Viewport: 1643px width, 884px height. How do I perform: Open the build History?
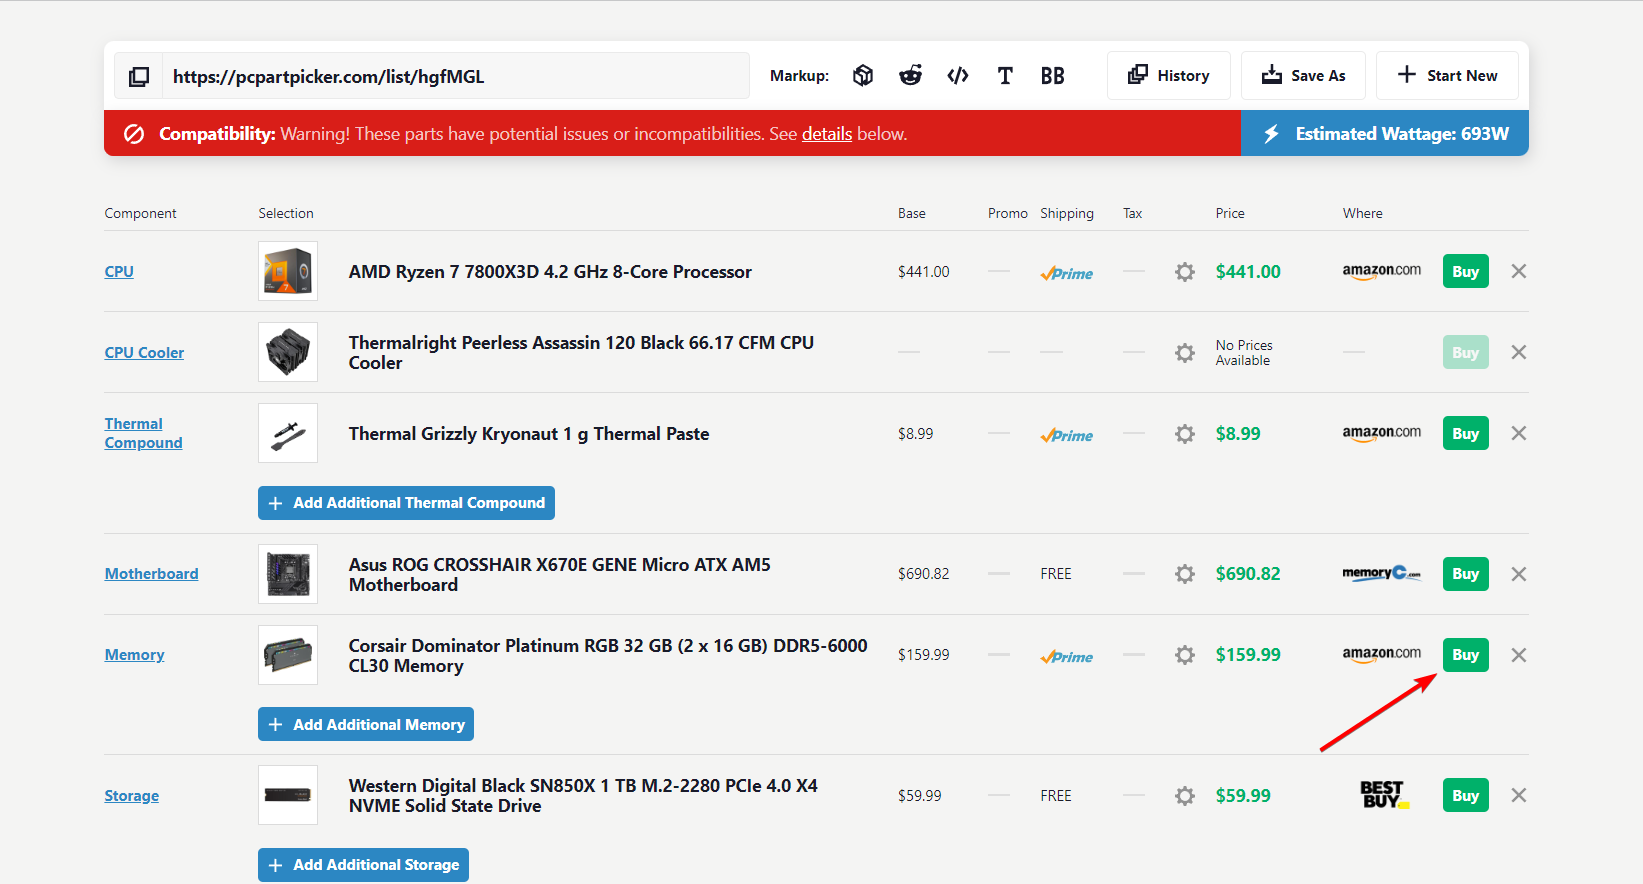1169,76
